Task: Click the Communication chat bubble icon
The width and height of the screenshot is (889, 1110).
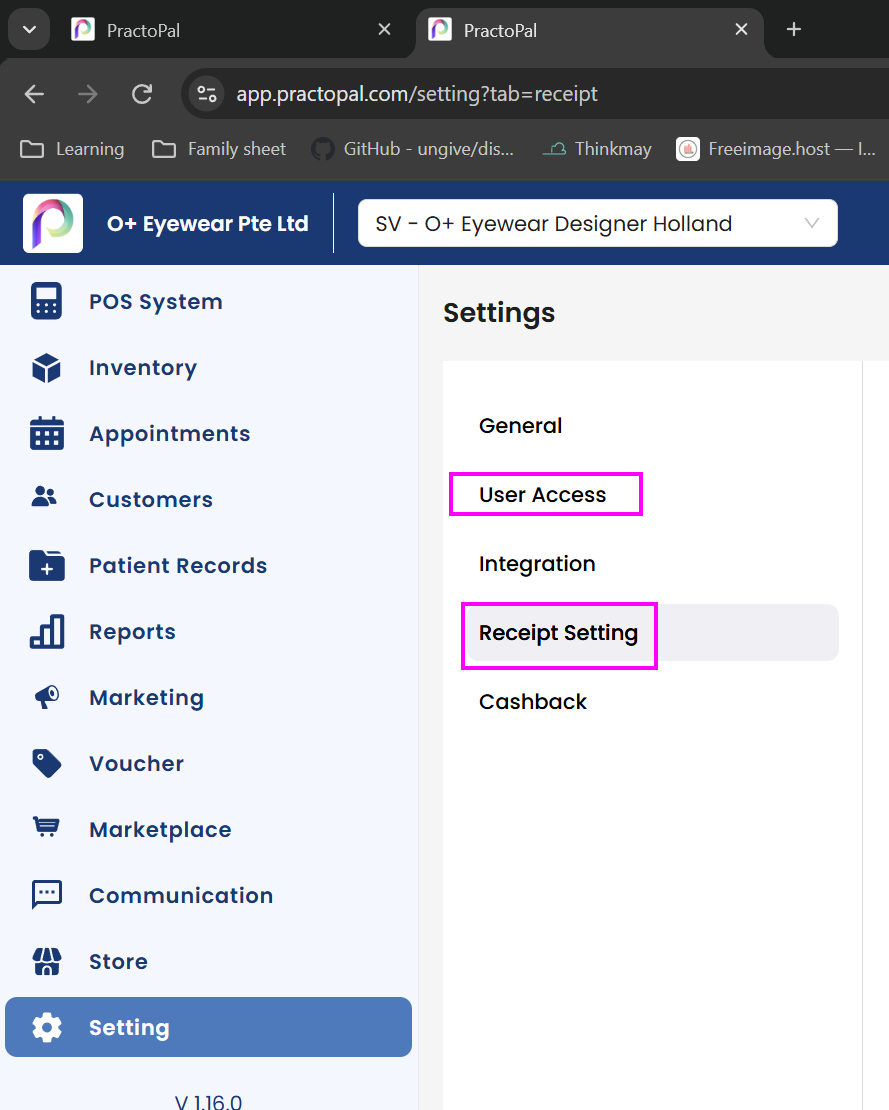Action: click(47, 895)
